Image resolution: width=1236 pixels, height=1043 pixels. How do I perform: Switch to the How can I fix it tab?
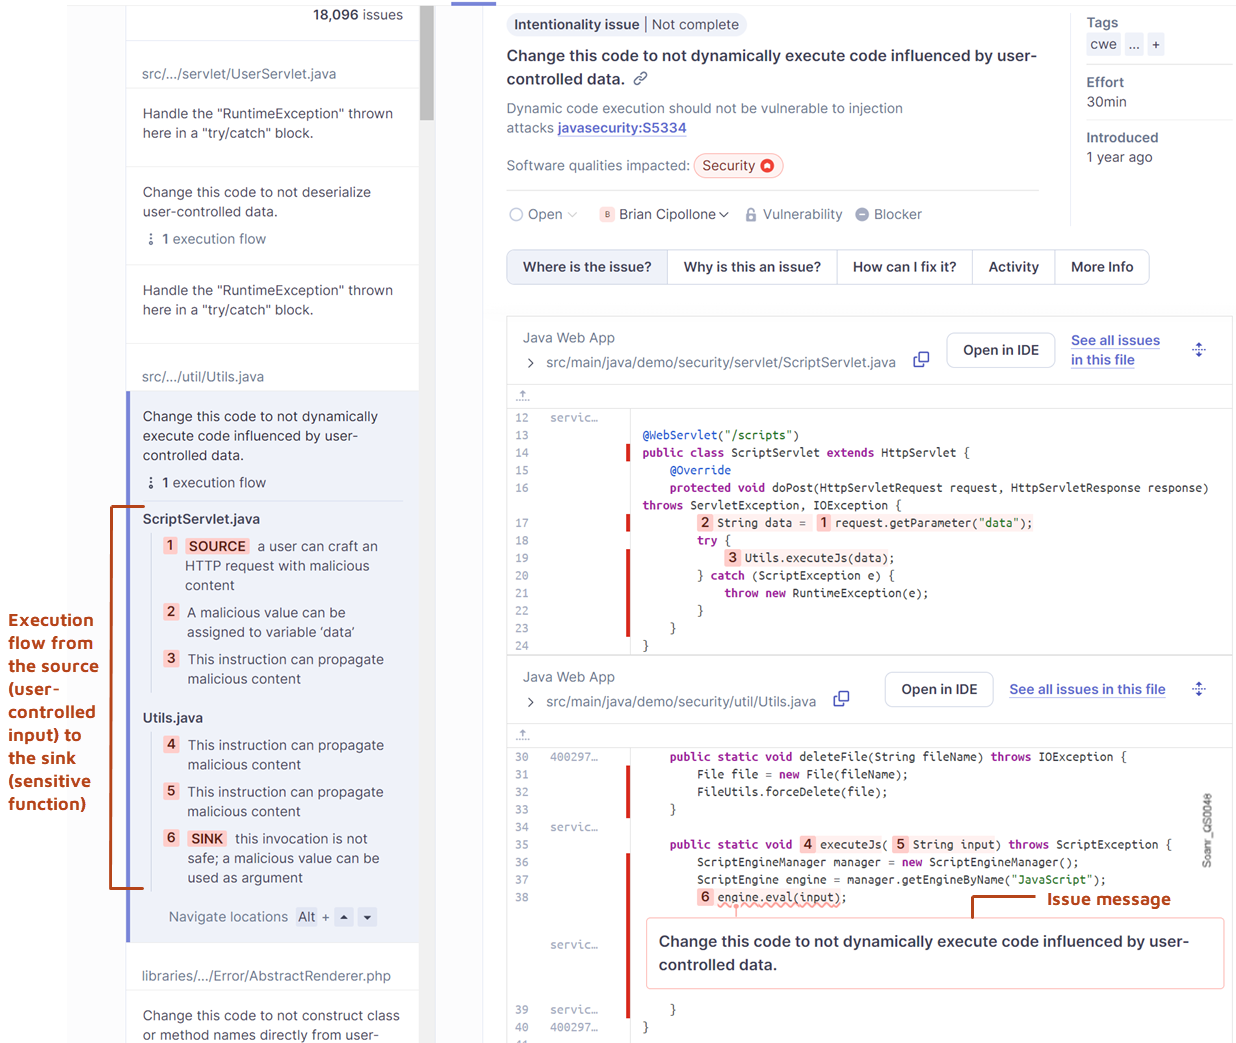pos(904,267)
